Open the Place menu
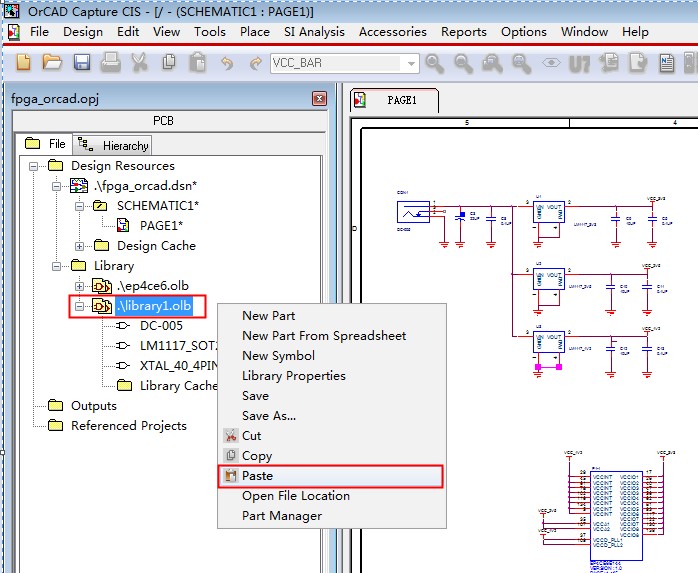Image resolution: width=698 pixels, height=573 pixels. click(x=255, y=32)
